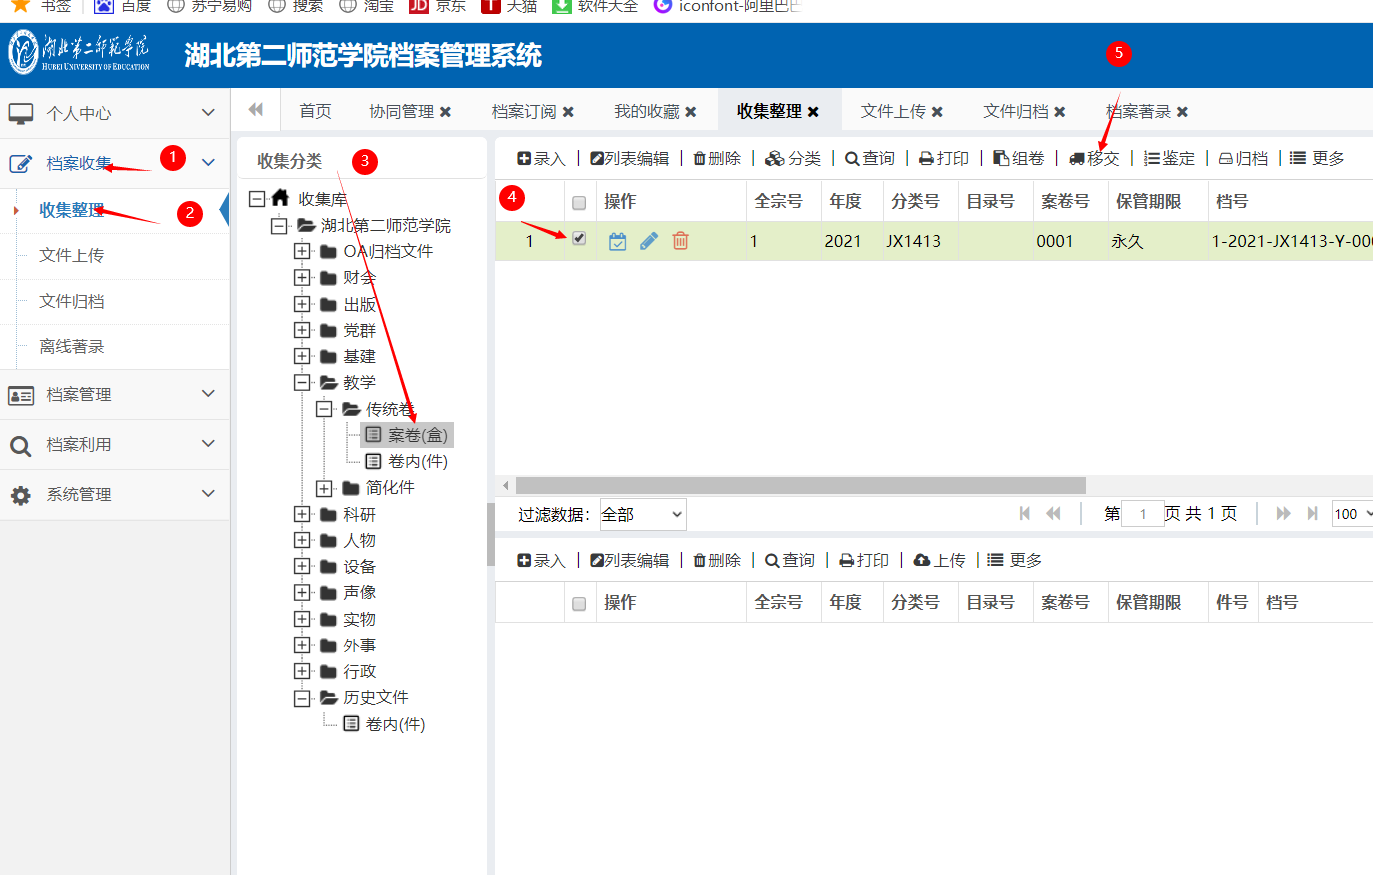Click the pencil edit icon in row 1
1373x875 pixels.
pos(649,241)
